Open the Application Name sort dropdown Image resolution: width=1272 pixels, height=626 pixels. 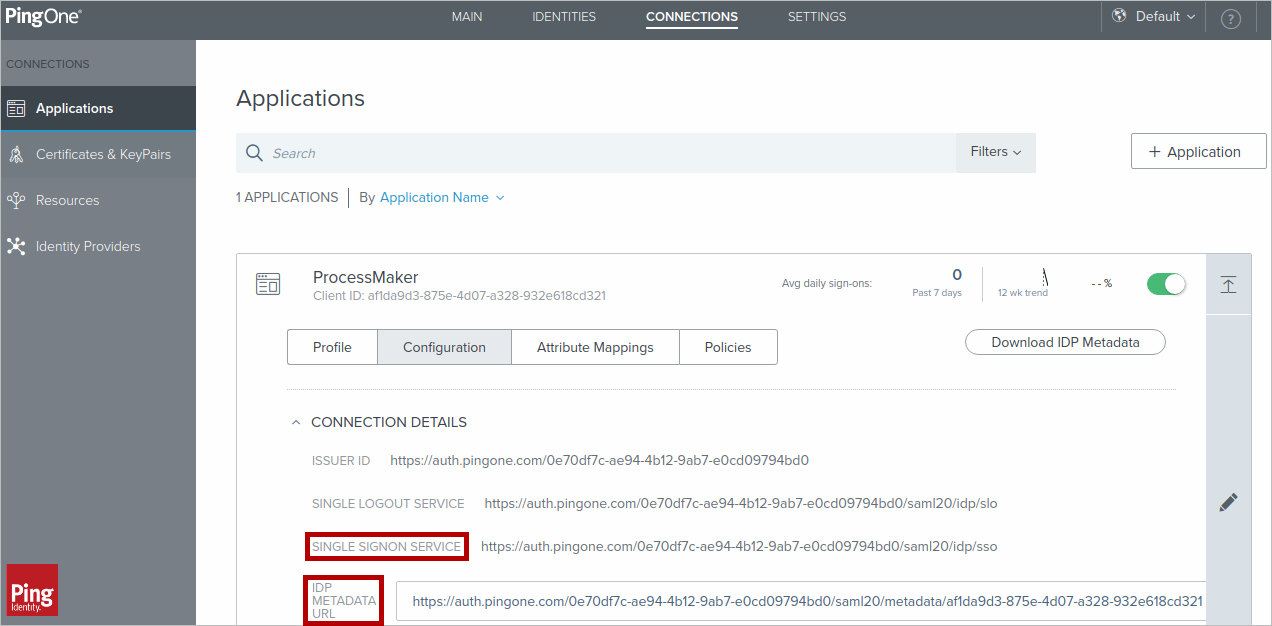(442, 197)
